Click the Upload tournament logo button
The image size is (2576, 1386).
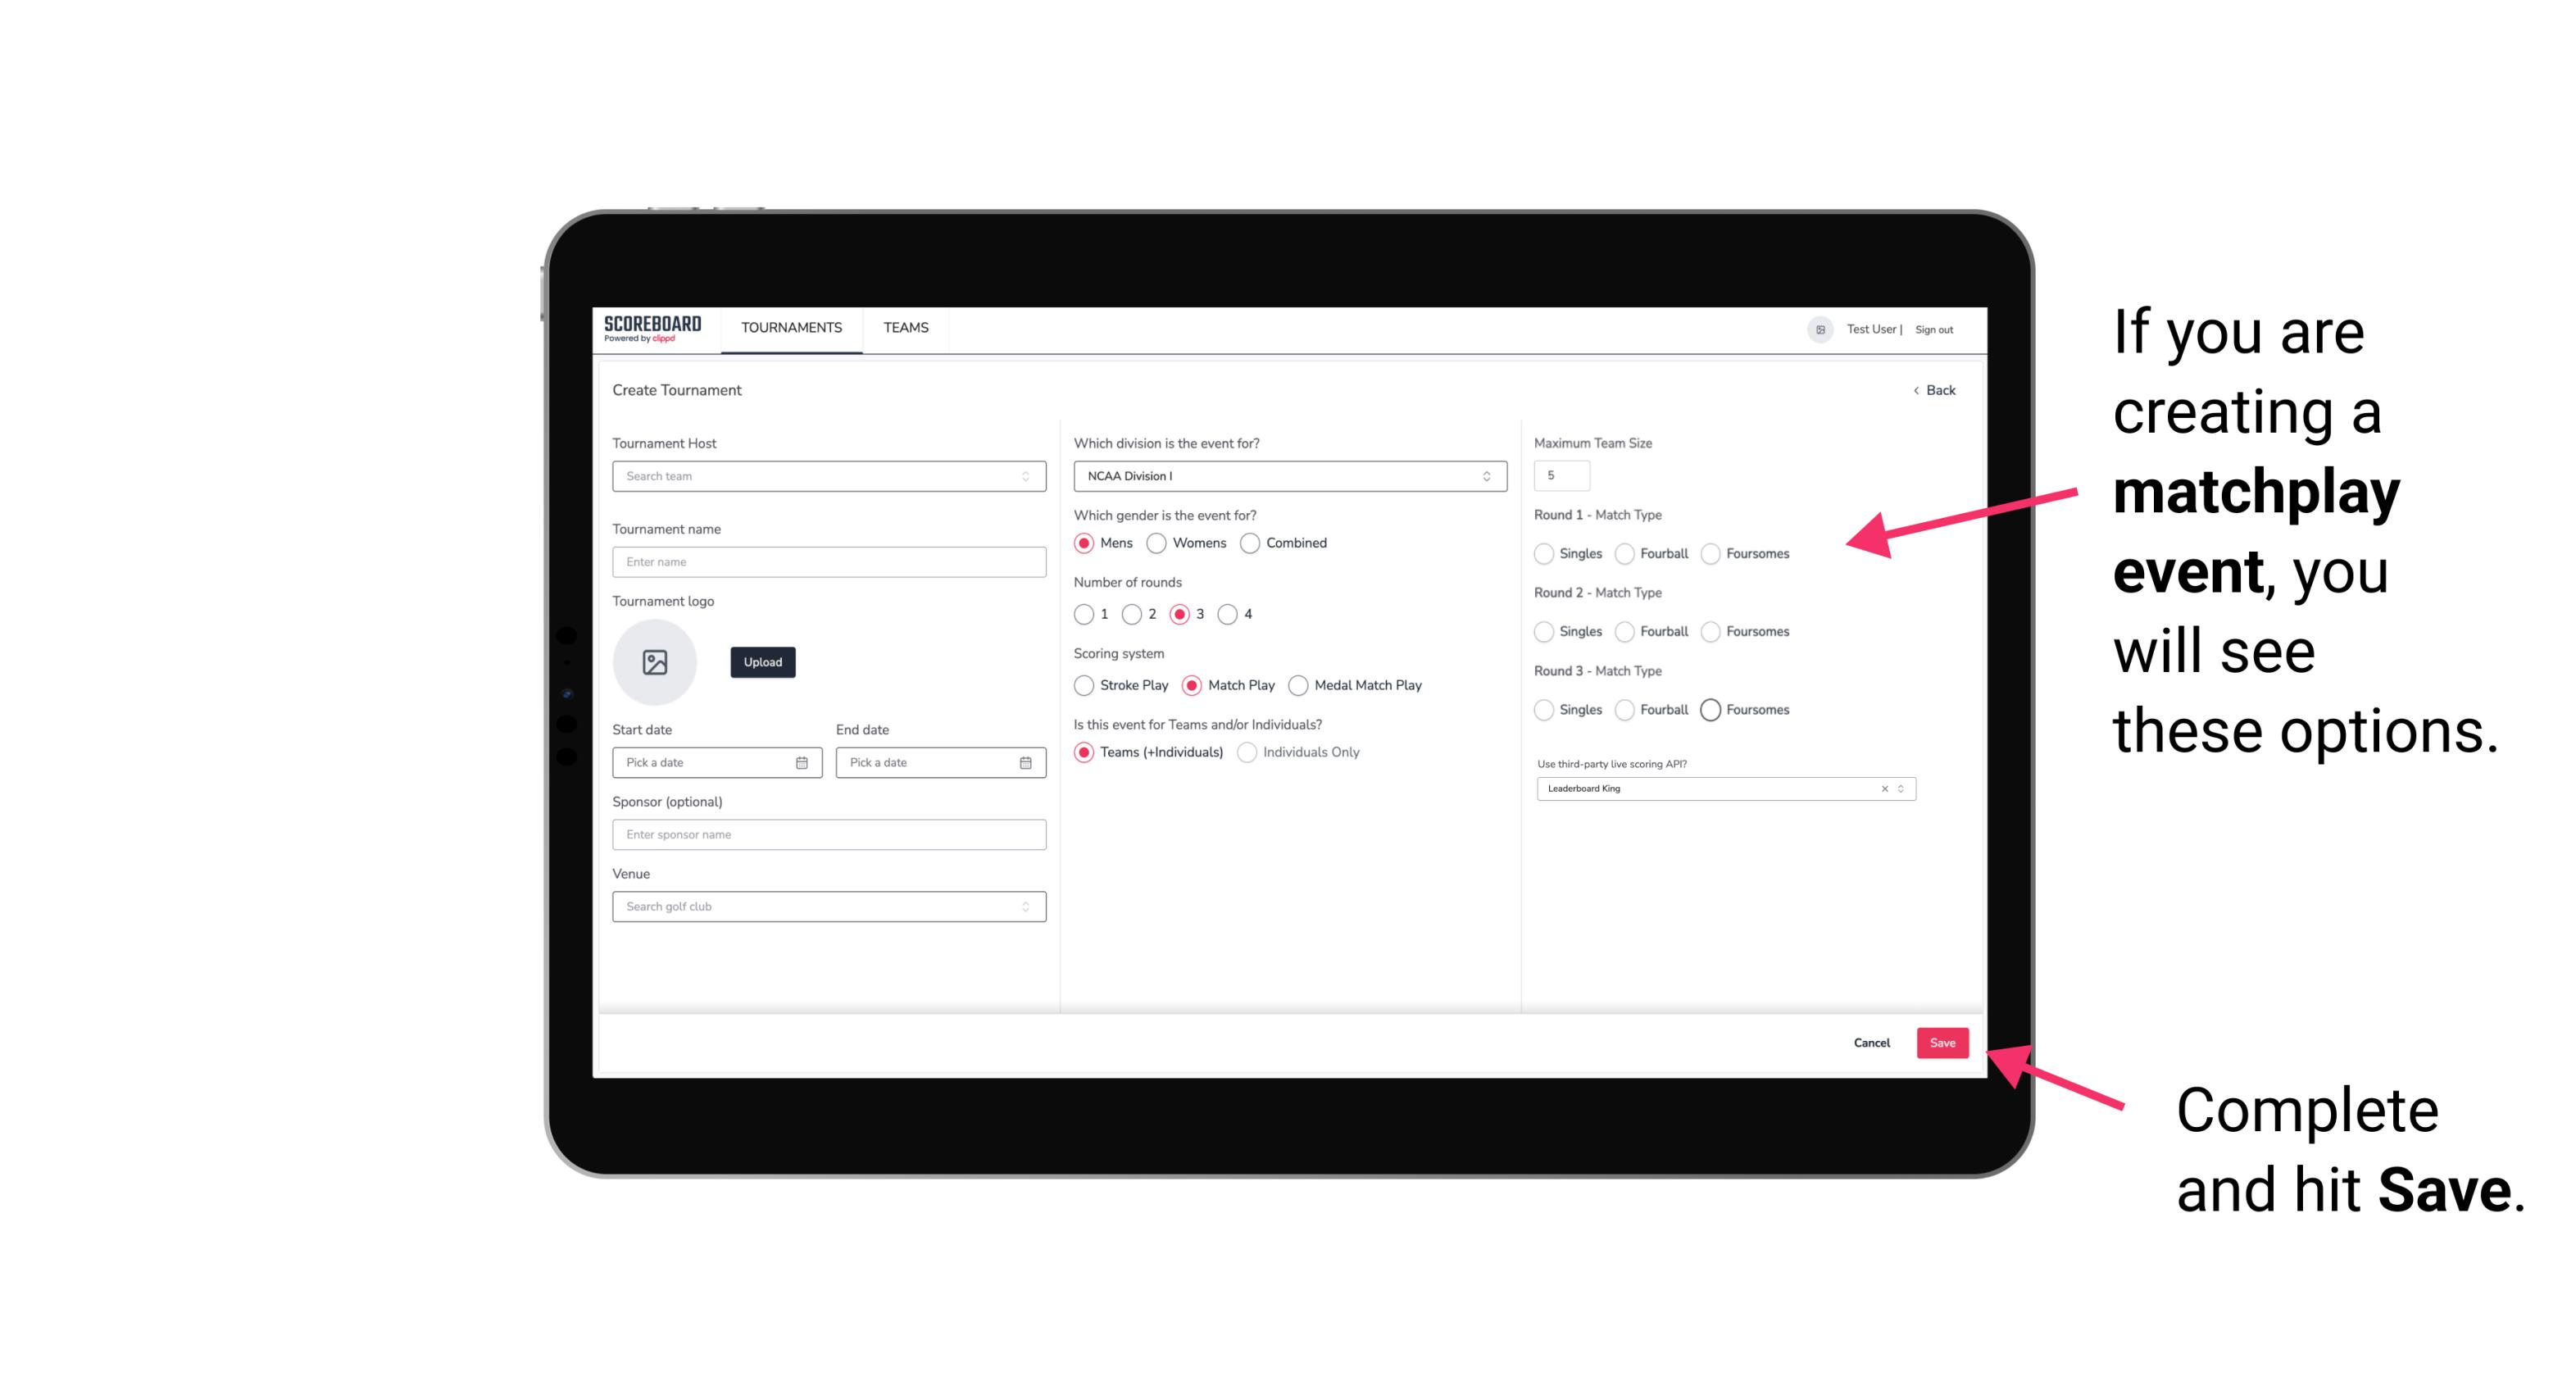(762, 662)
